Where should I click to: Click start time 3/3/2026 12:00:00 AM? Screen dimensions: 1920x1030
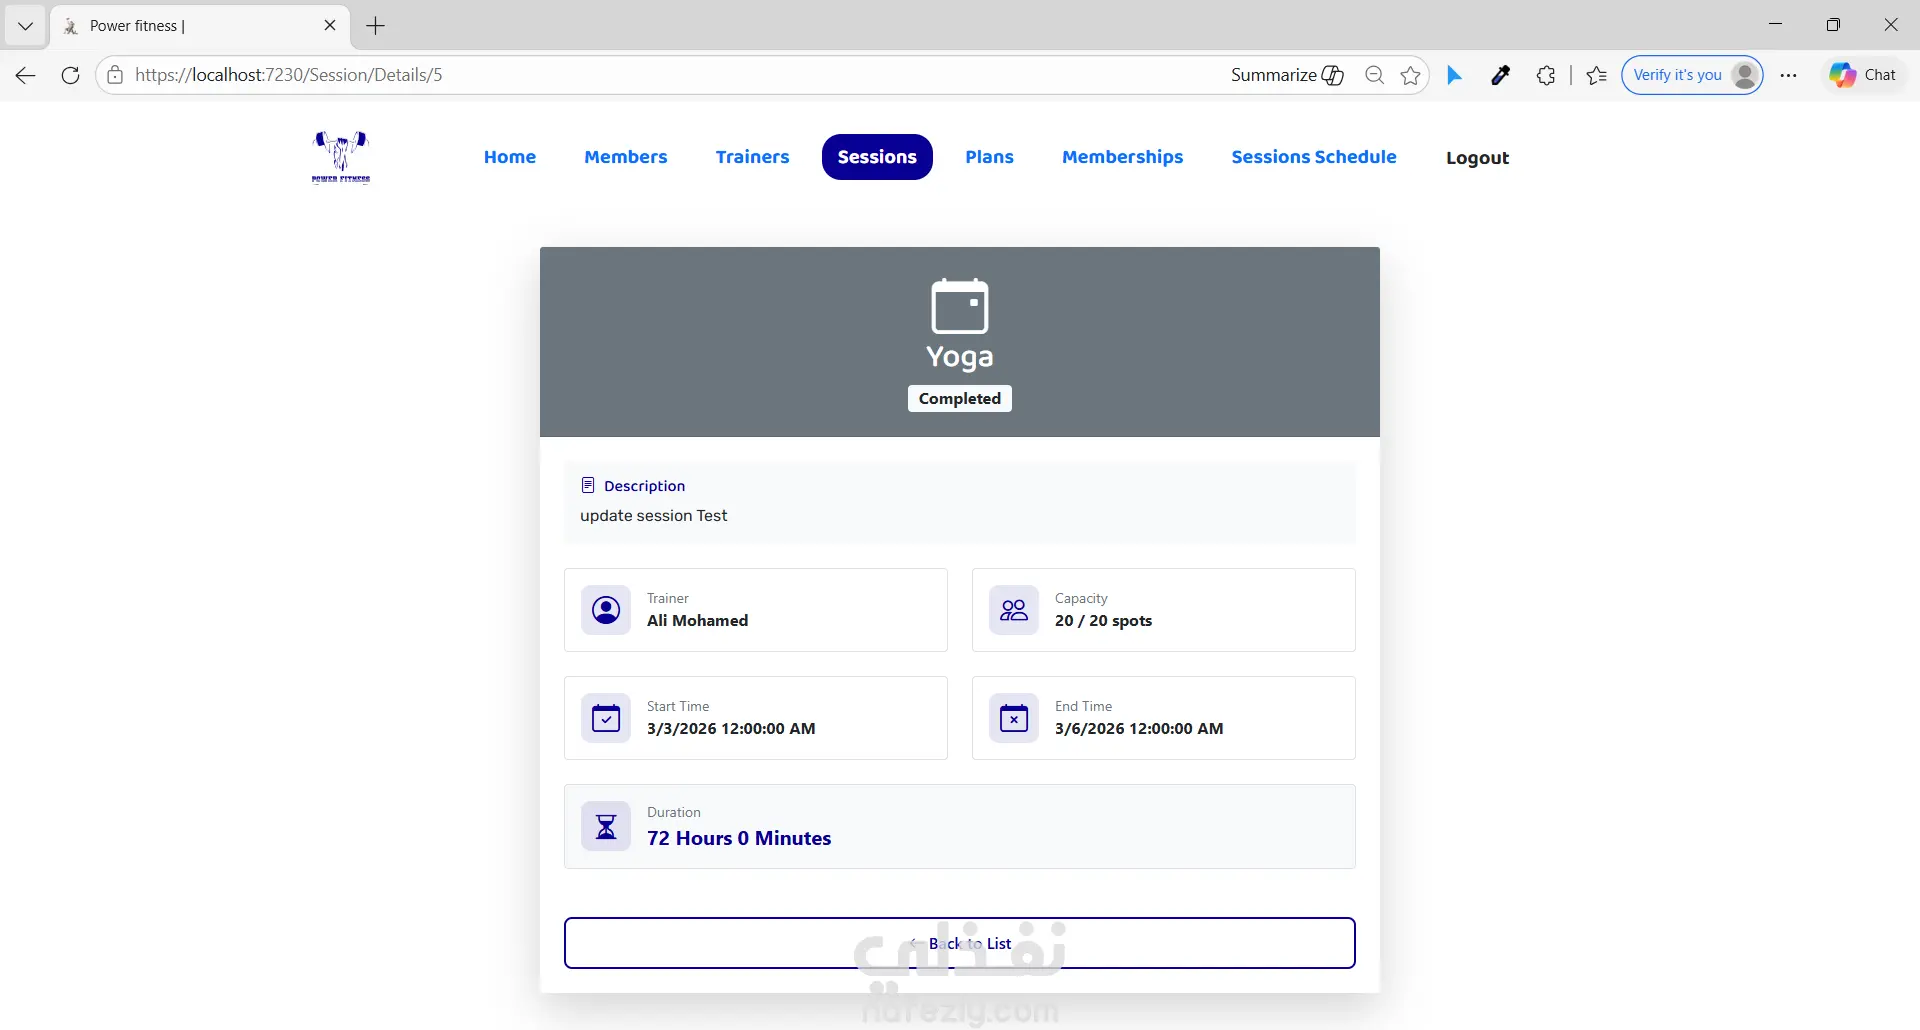731,729
